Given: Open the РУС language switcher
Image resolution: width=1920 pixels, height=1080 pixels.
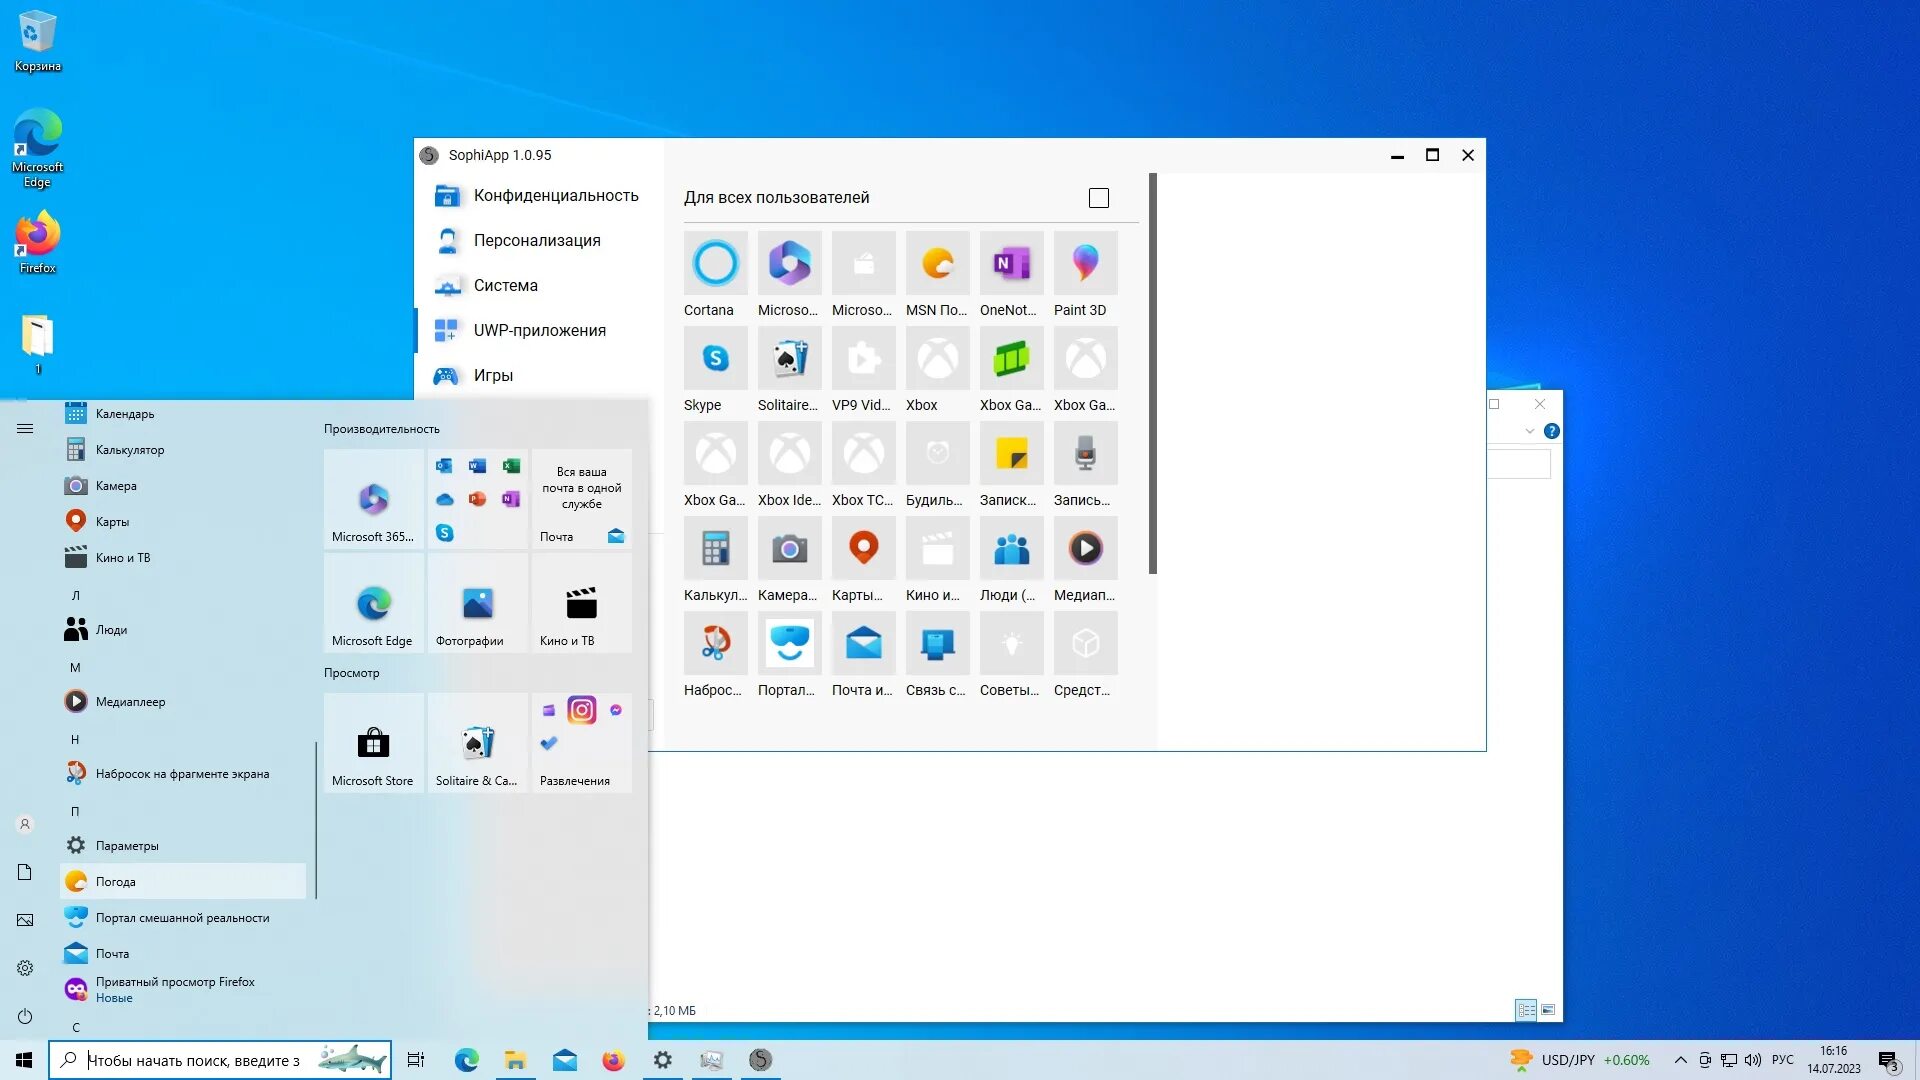Looking at the screenshot, I should click(1783, 1060).
